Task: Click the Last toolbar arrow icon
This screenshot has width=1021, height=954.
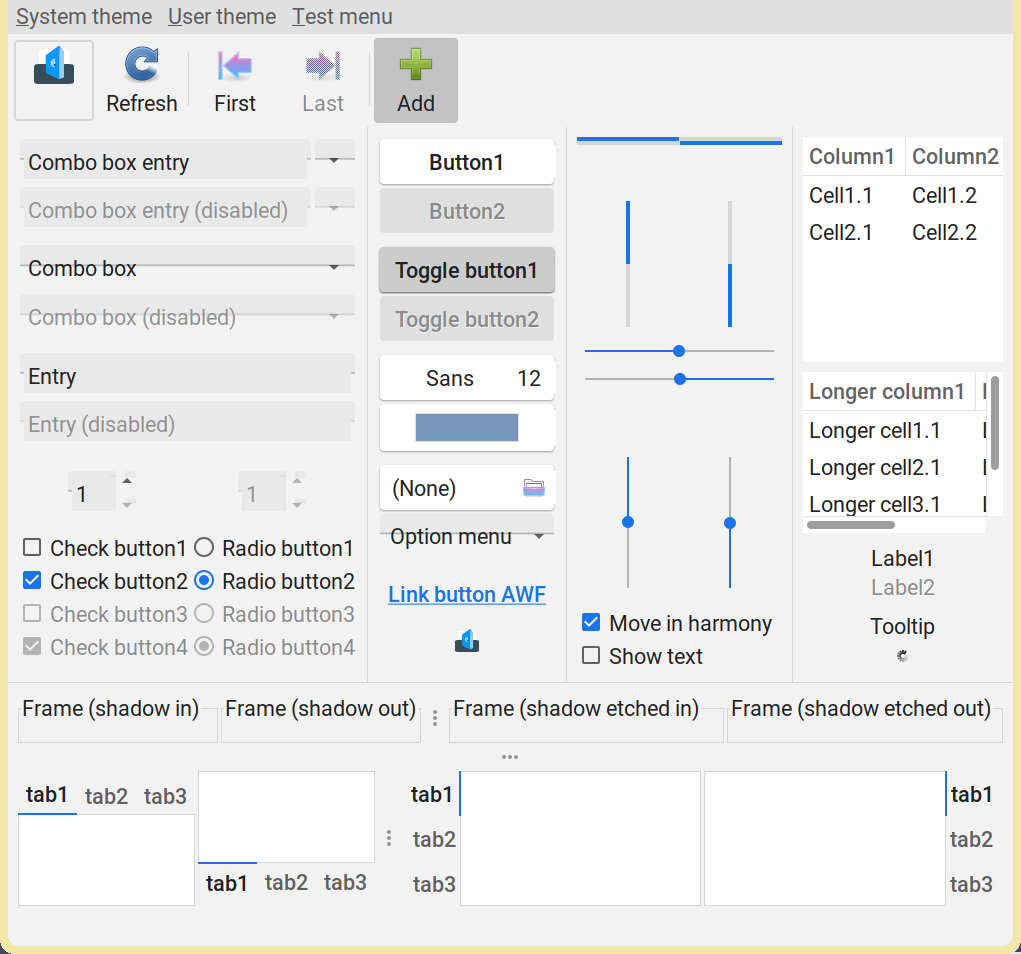Action: tap(323, 66)
